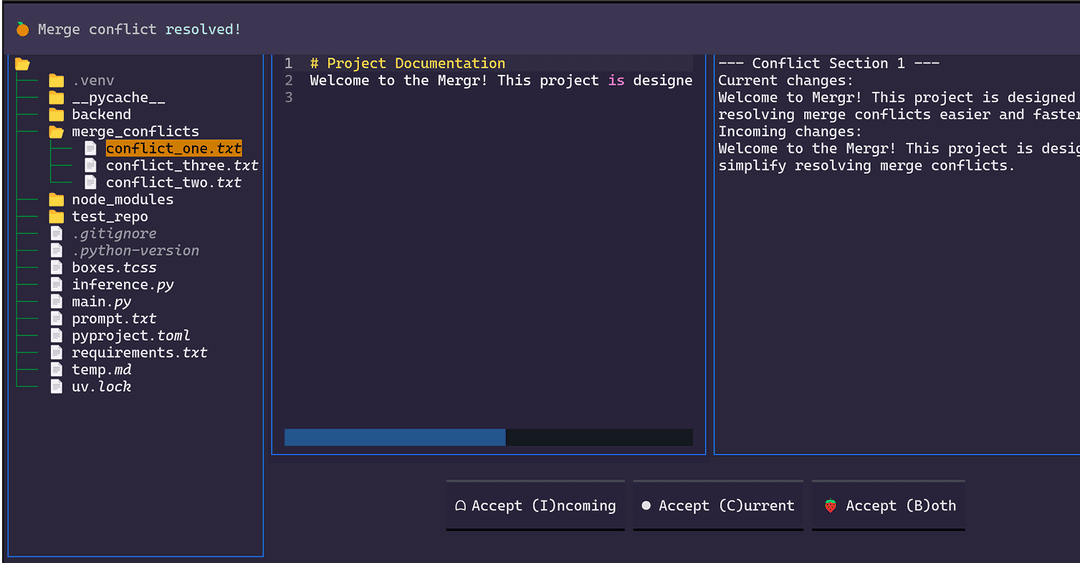Expand the node_modules folder
The image size is (1080, 563).
pos(122,200)
